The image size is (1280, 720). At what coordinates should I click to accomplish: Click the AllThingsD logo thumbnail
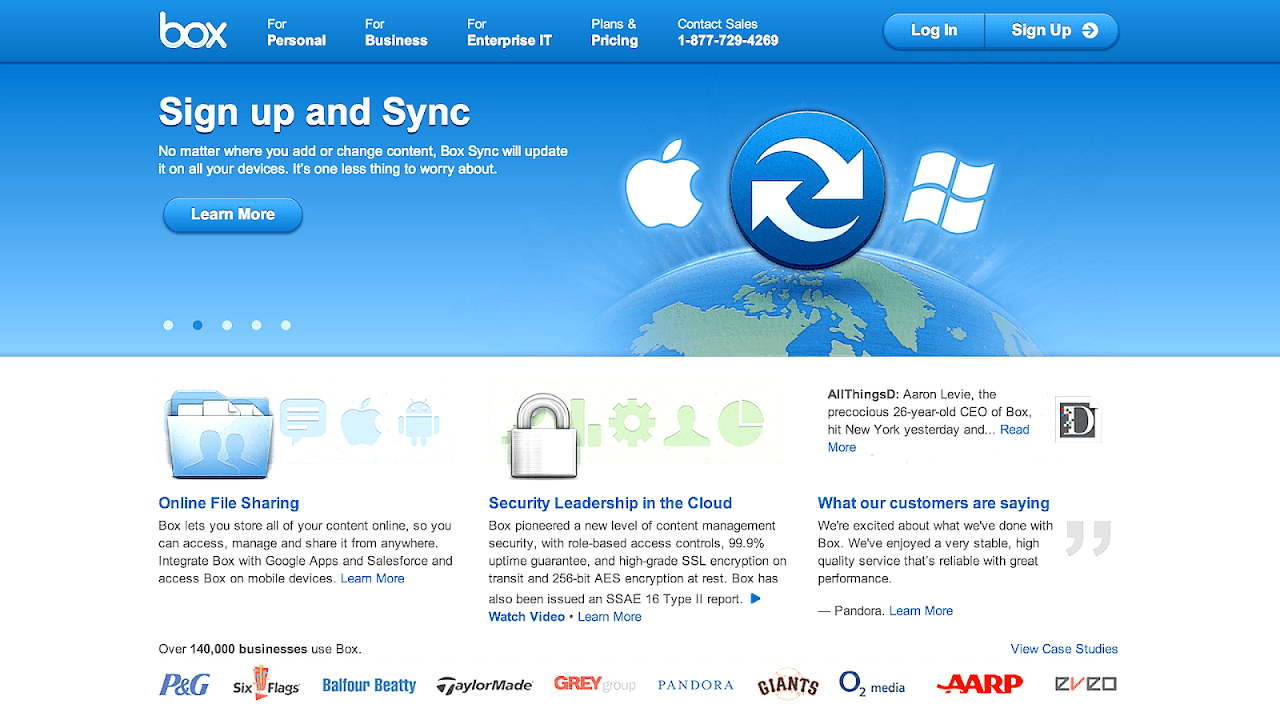pyautogui.click(x=1078, y=421)
